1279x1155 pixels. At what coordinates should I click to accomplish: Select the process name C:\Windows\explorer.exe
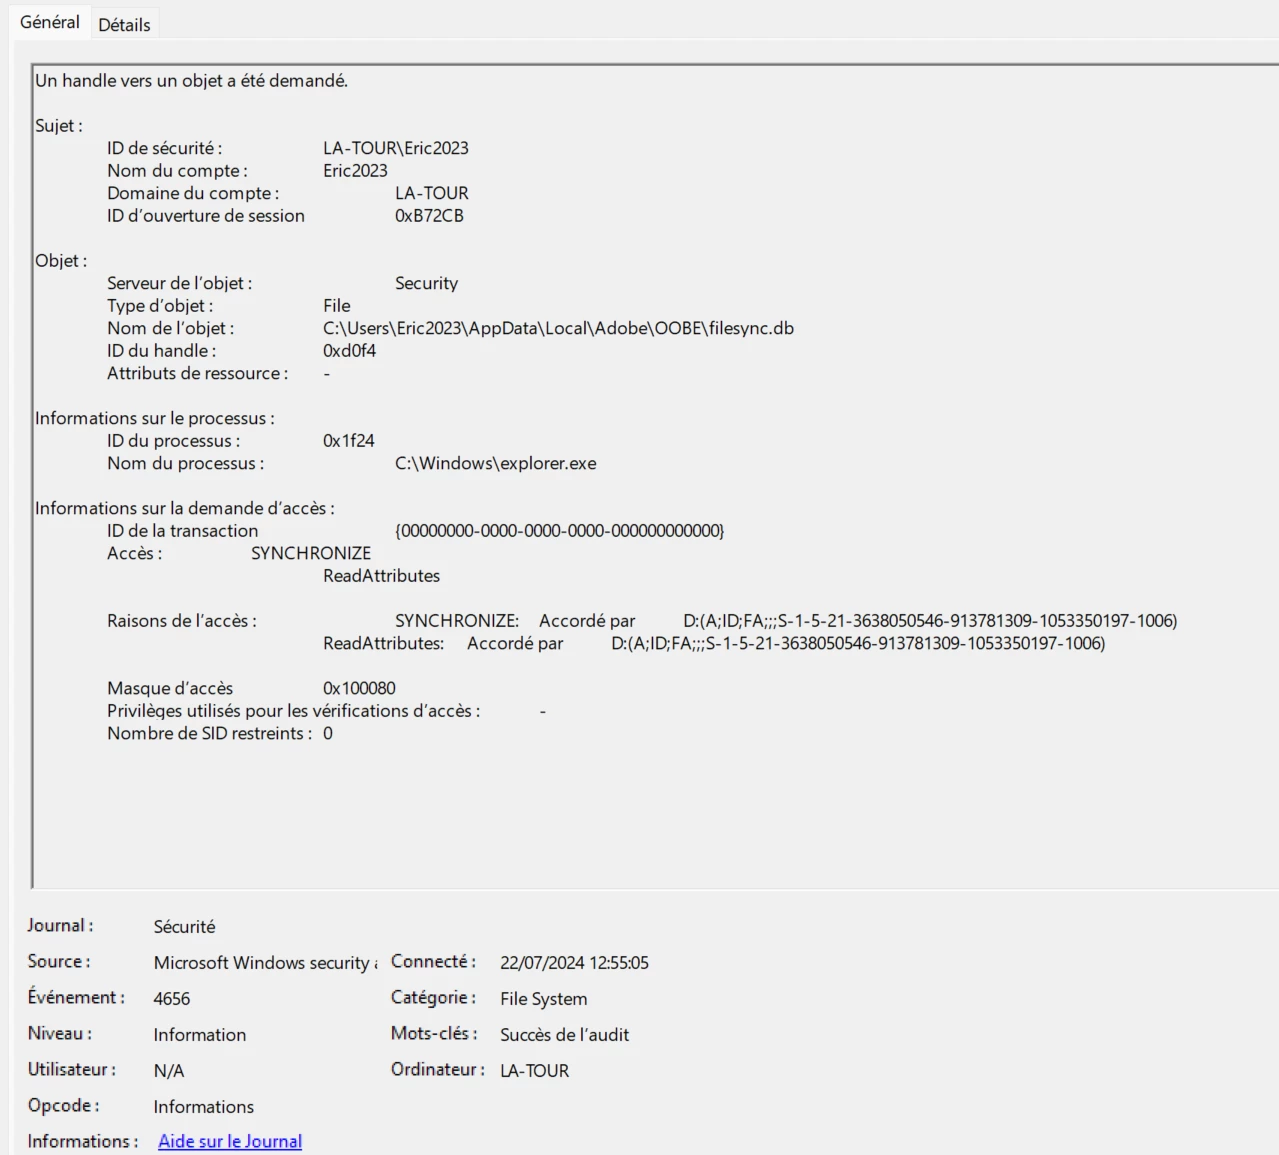tap(495, 463)
